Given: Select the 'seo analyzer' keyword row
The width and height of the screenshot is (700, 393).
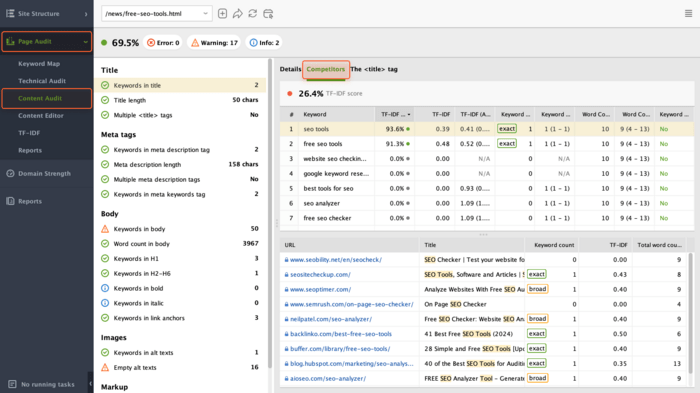Looking at the screenshot, I should pyautogui.click(x=487, y=203).
